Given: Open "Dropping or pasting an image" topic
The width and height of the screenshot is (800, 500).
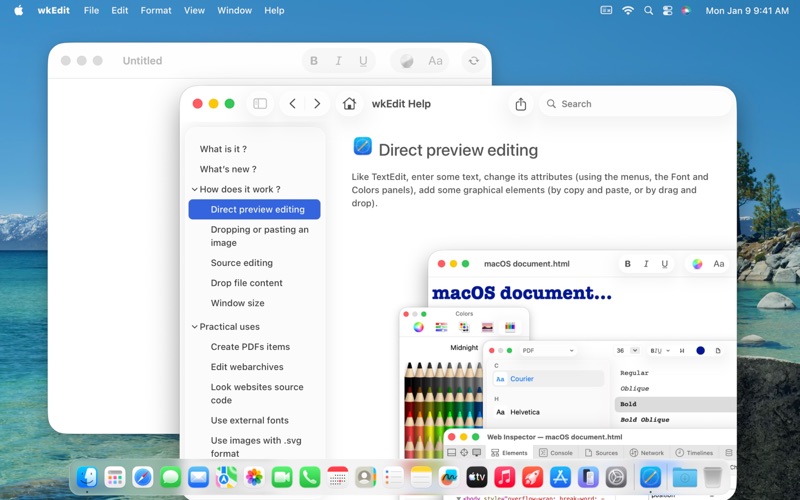Looking at the screenshot, I should (x=260, y=236).
